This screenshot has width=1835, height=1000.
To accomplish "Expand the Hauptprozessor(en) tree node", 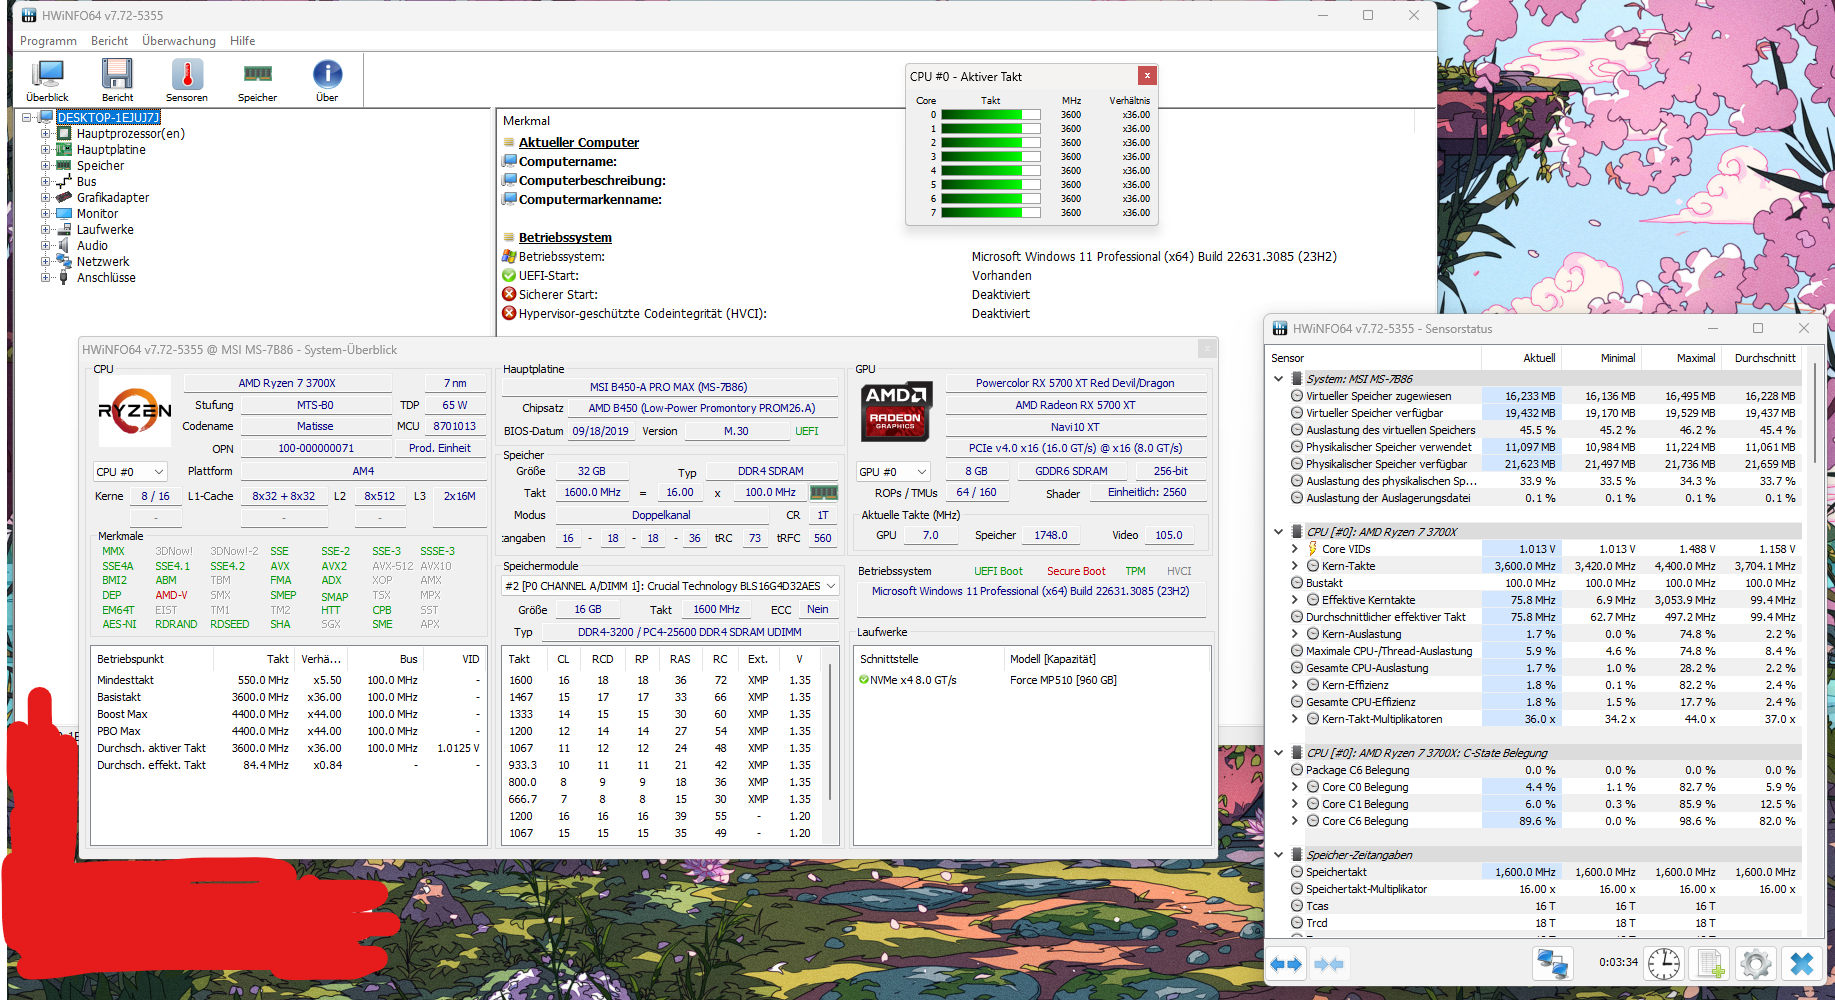I will 45,133.
